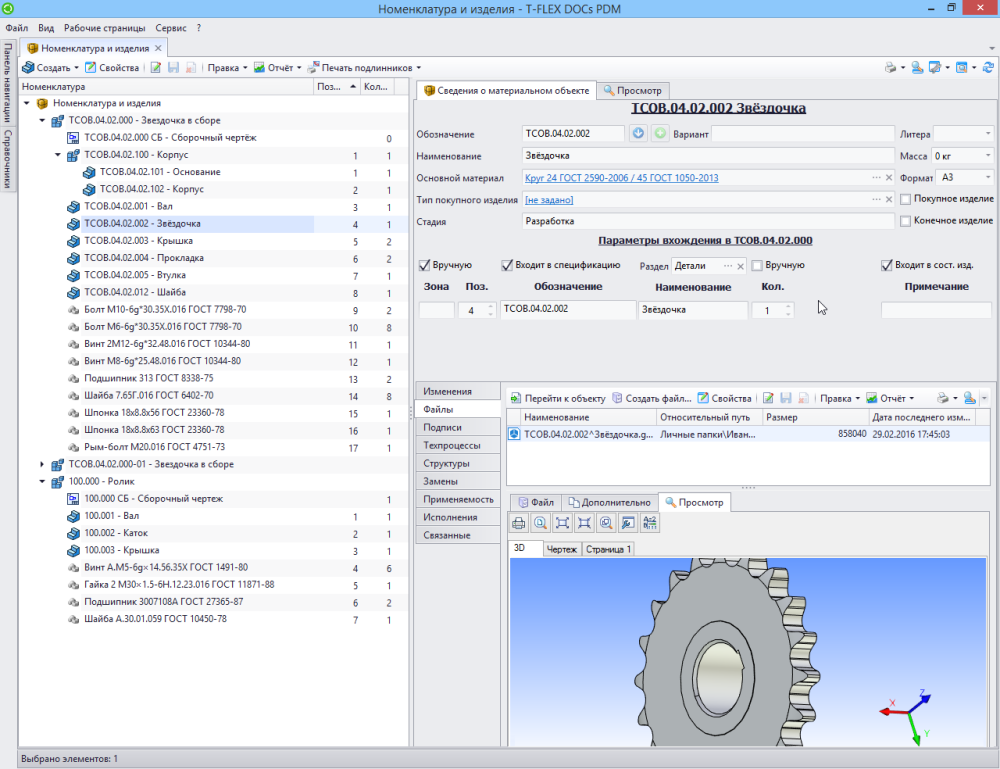Open Свойства in the nomenclature toolbar
1000x769 pixels.
(112, 68)
